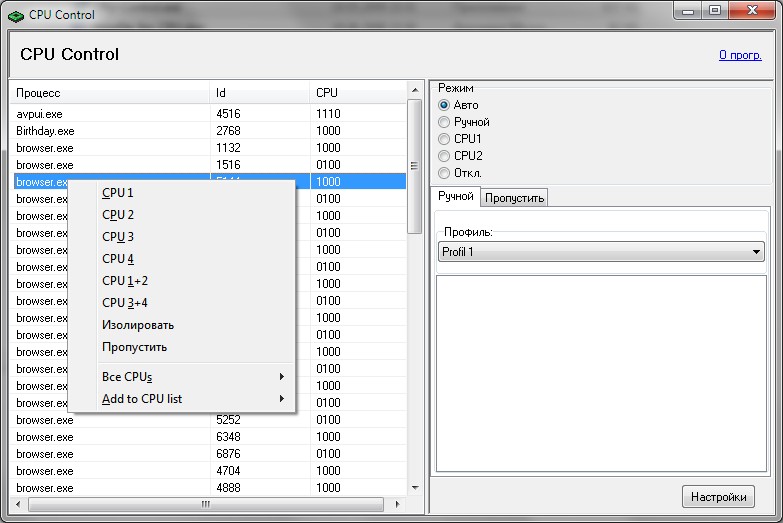Select browser.exe row with Id 1516
Screen dimensions: 783x523
coord(208,165)
